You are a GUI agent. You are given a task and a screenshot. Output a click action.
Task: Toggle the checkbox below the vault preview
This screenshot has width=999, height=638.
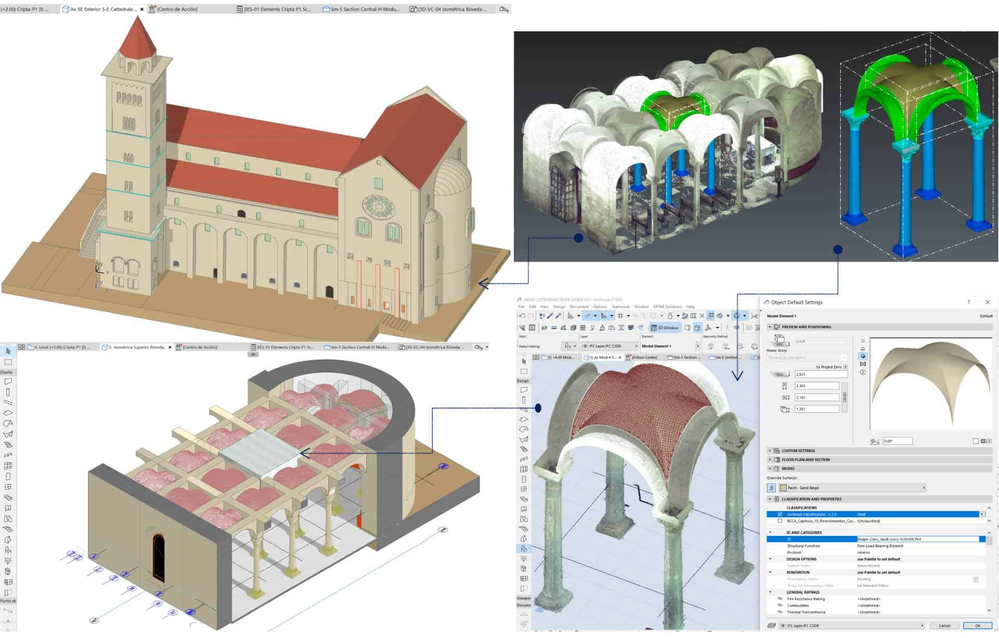click(x=975, y=441)
